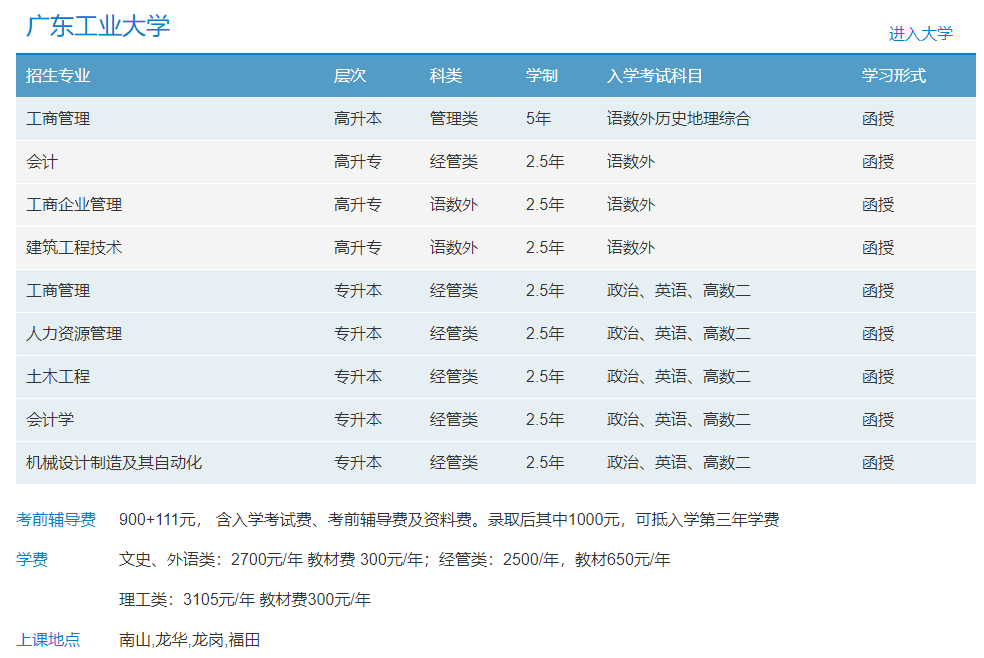The width and height of the screenshot is (984, 658).
Task: Click the 考前辅导费 label
Action: click(x=56, y=519)
